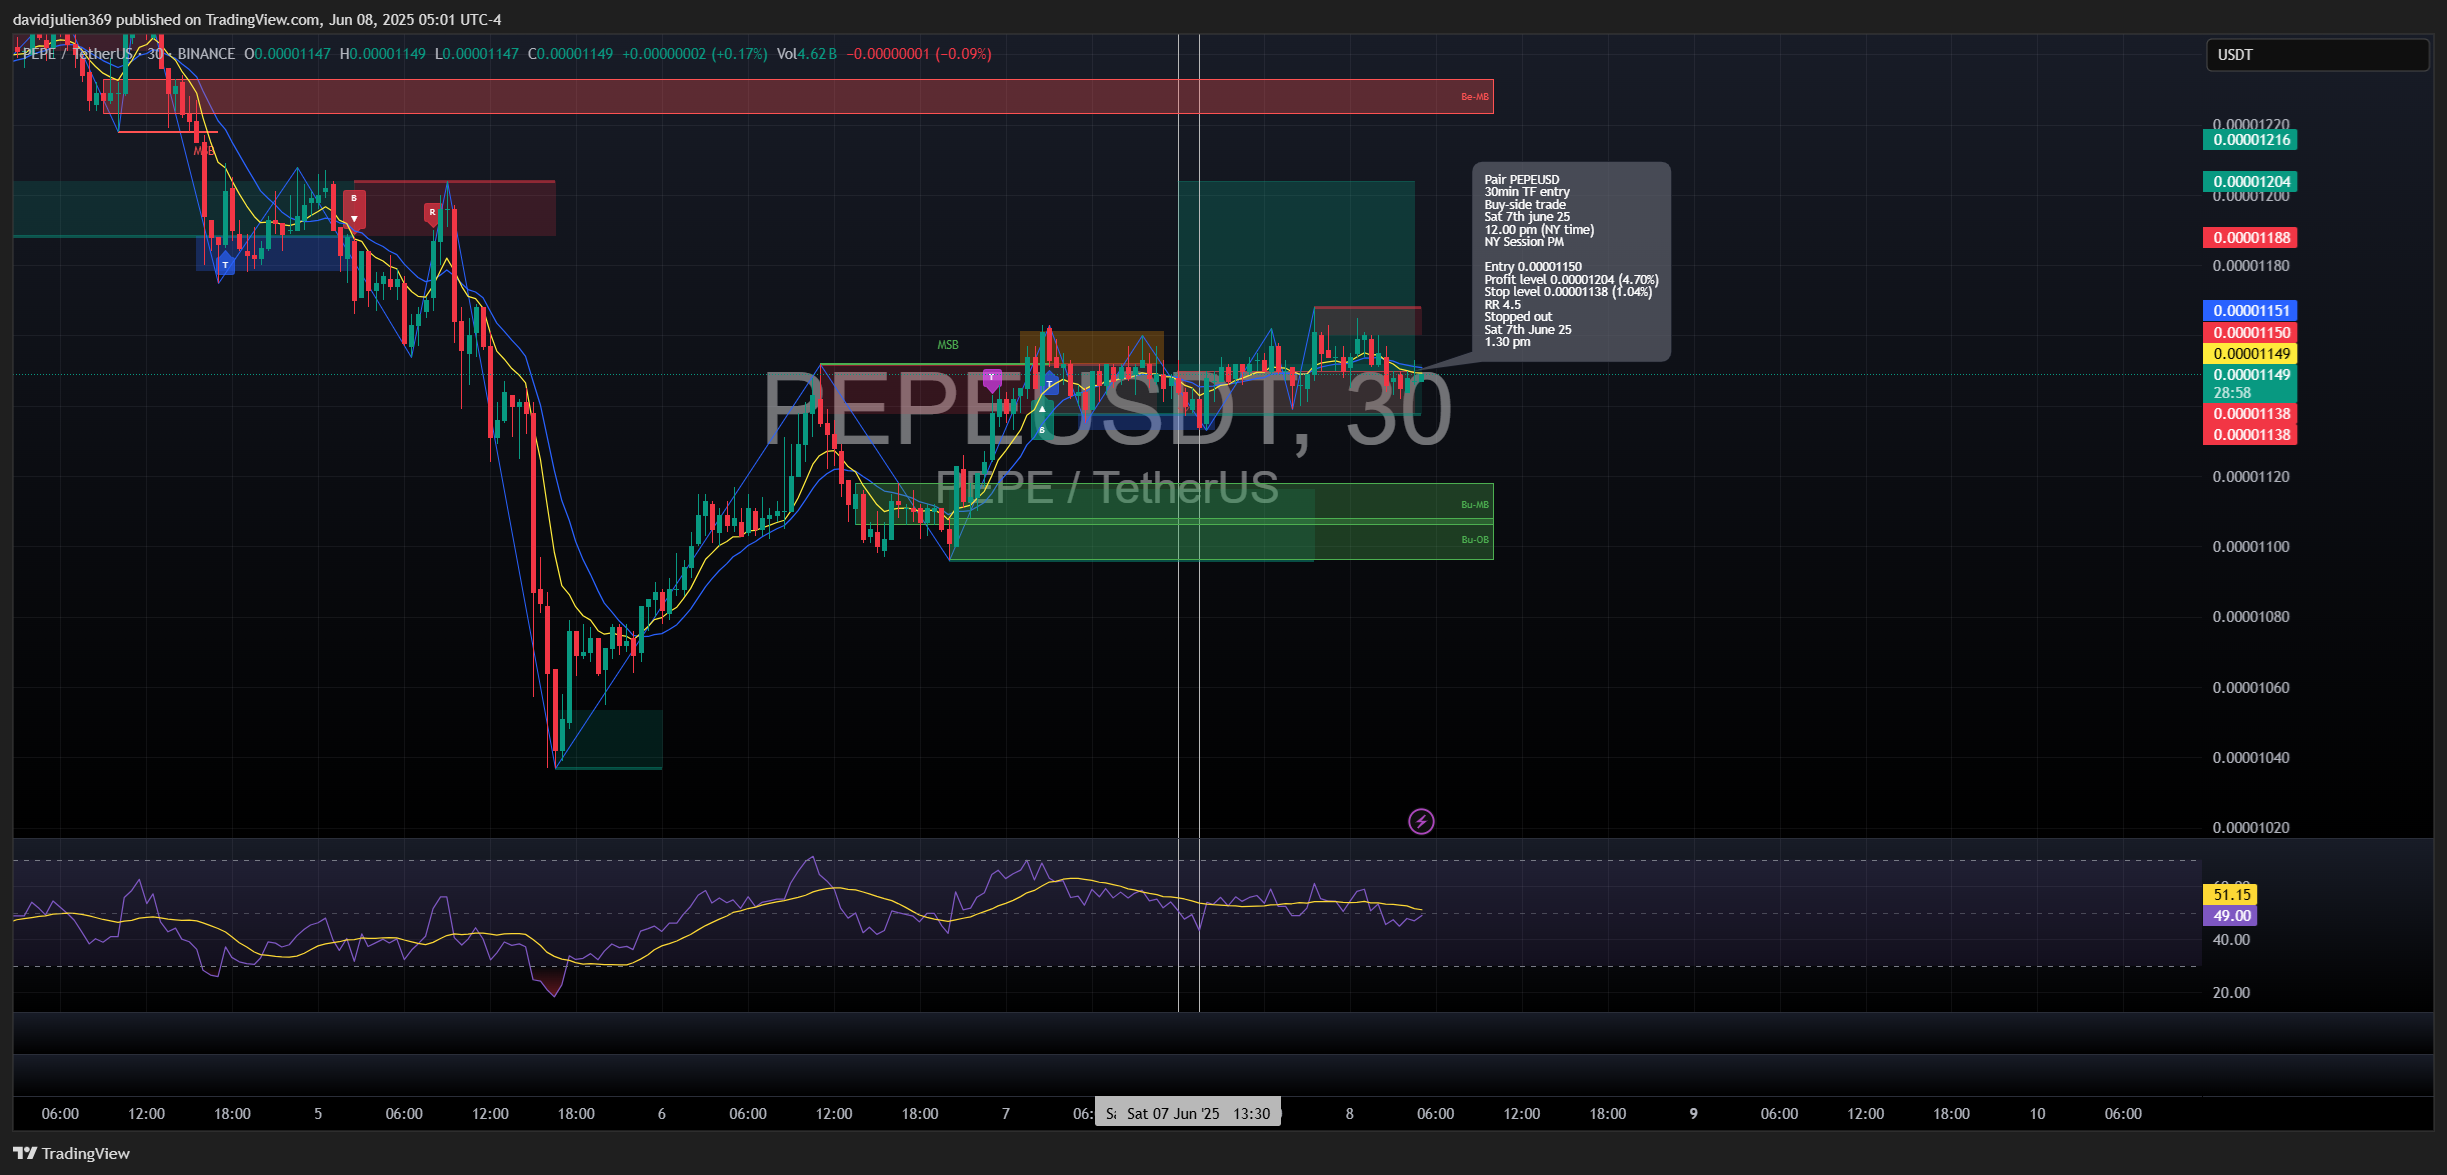Click the close value C0.00001149
Image resolution: width=2447 pixels, height=1175 pixels.
click(570, 54)
